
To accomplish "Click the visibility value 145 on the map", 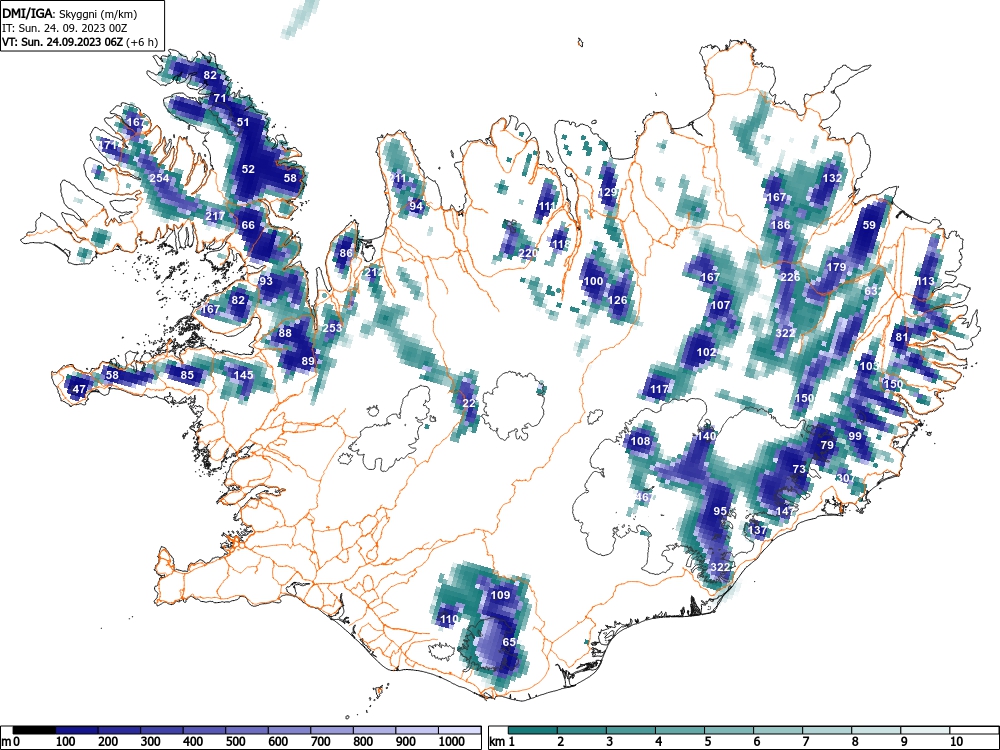I will [244, 375].
